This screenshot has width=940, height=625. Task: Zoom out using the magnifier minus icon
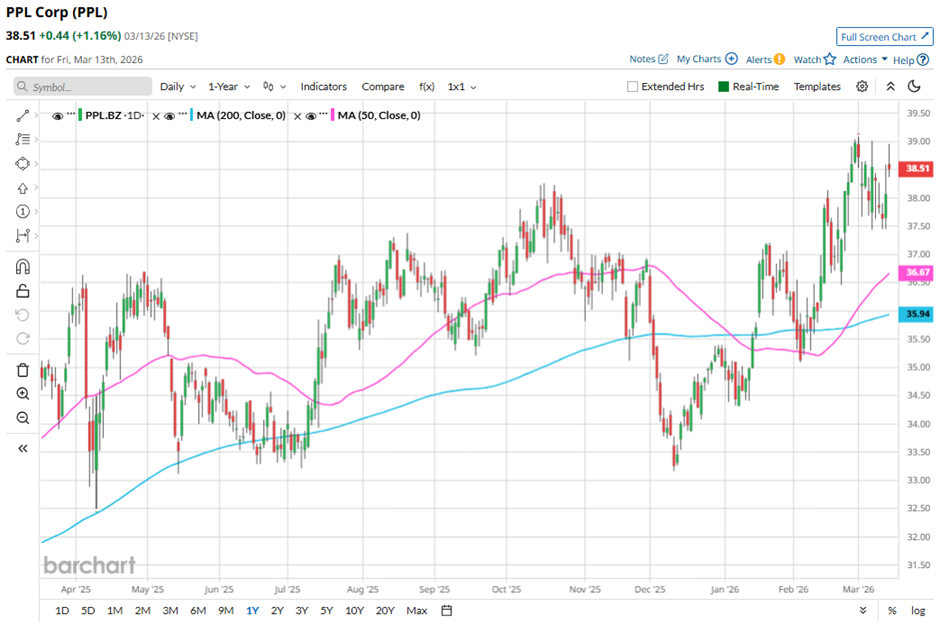(x=23, y=418)
